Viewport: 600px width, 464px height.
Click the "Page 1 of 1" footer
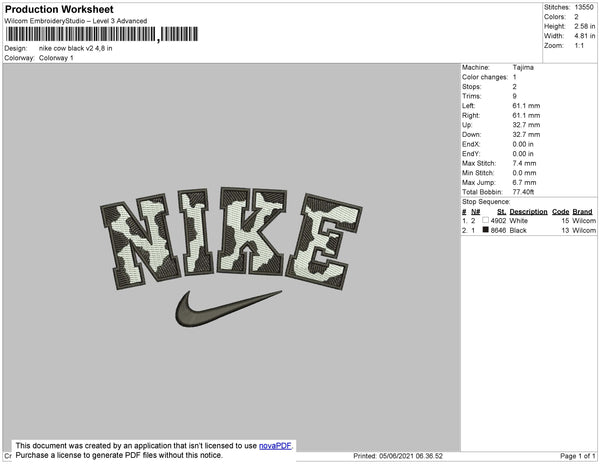(x=578, y=456)
